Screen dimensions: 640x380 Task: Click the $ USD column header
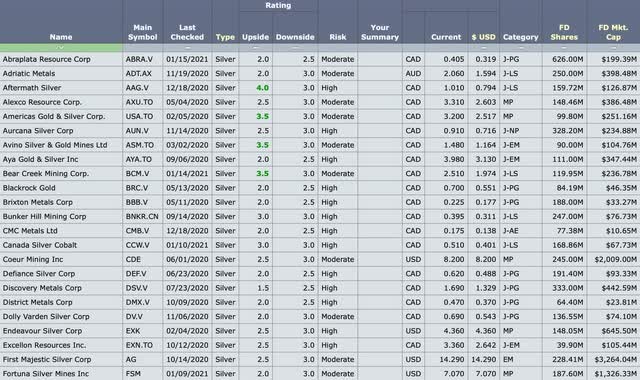[484, 37]
